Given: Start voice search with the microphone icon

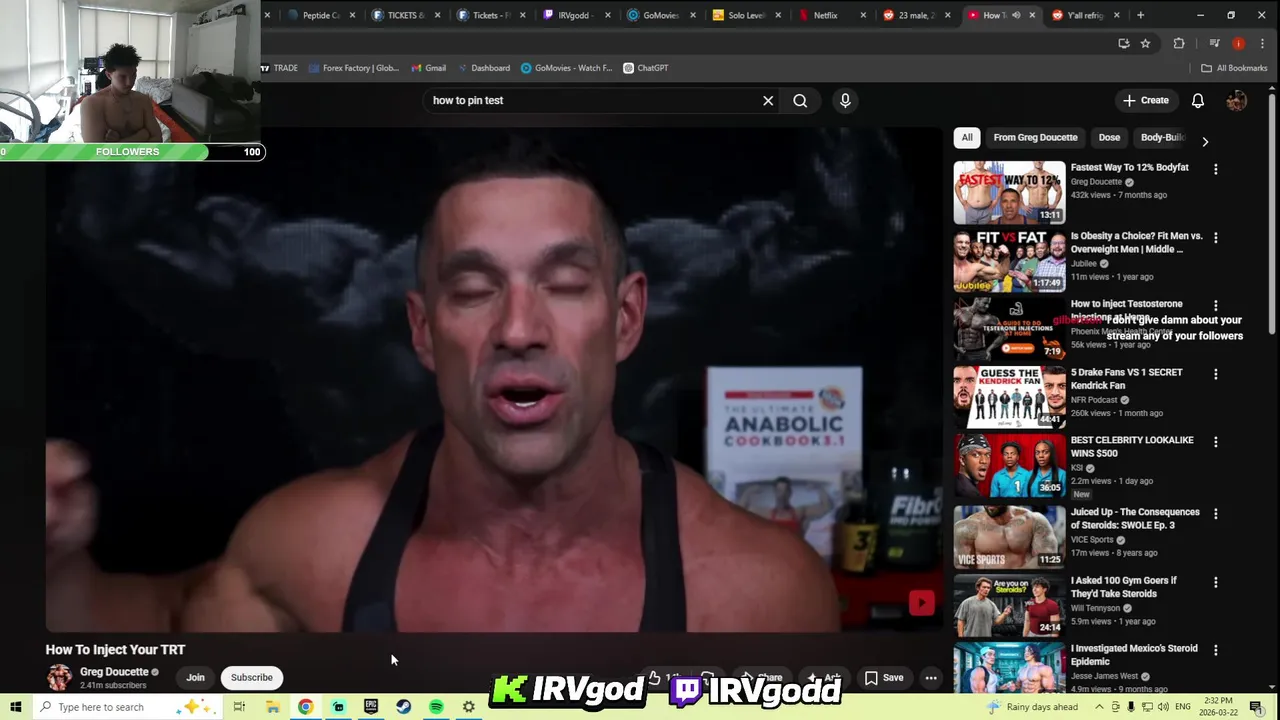Looking at the screenshot, I should pos(845,100).
